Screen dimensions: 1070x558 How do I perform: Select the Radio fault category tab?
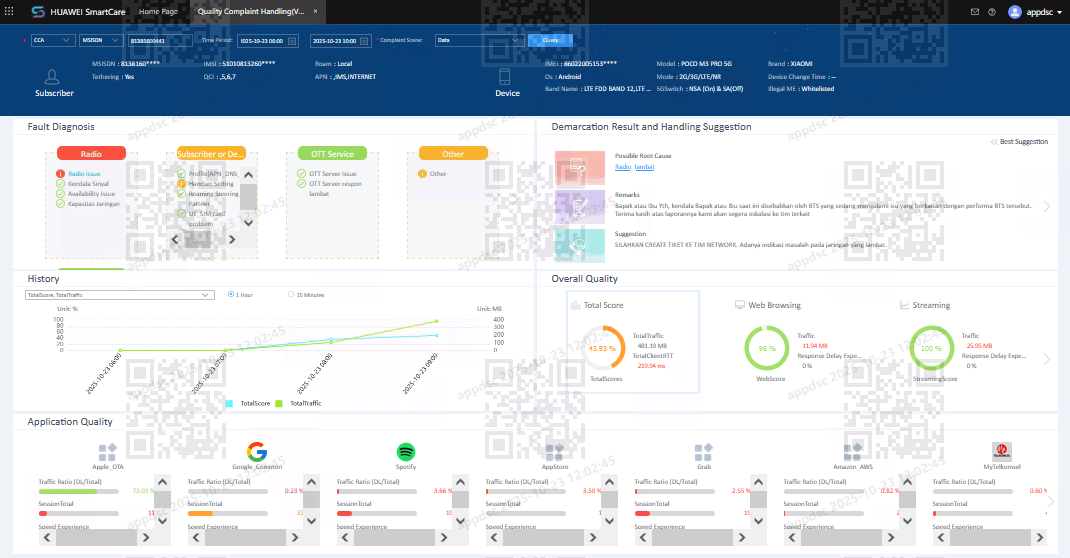pos(91,154)
